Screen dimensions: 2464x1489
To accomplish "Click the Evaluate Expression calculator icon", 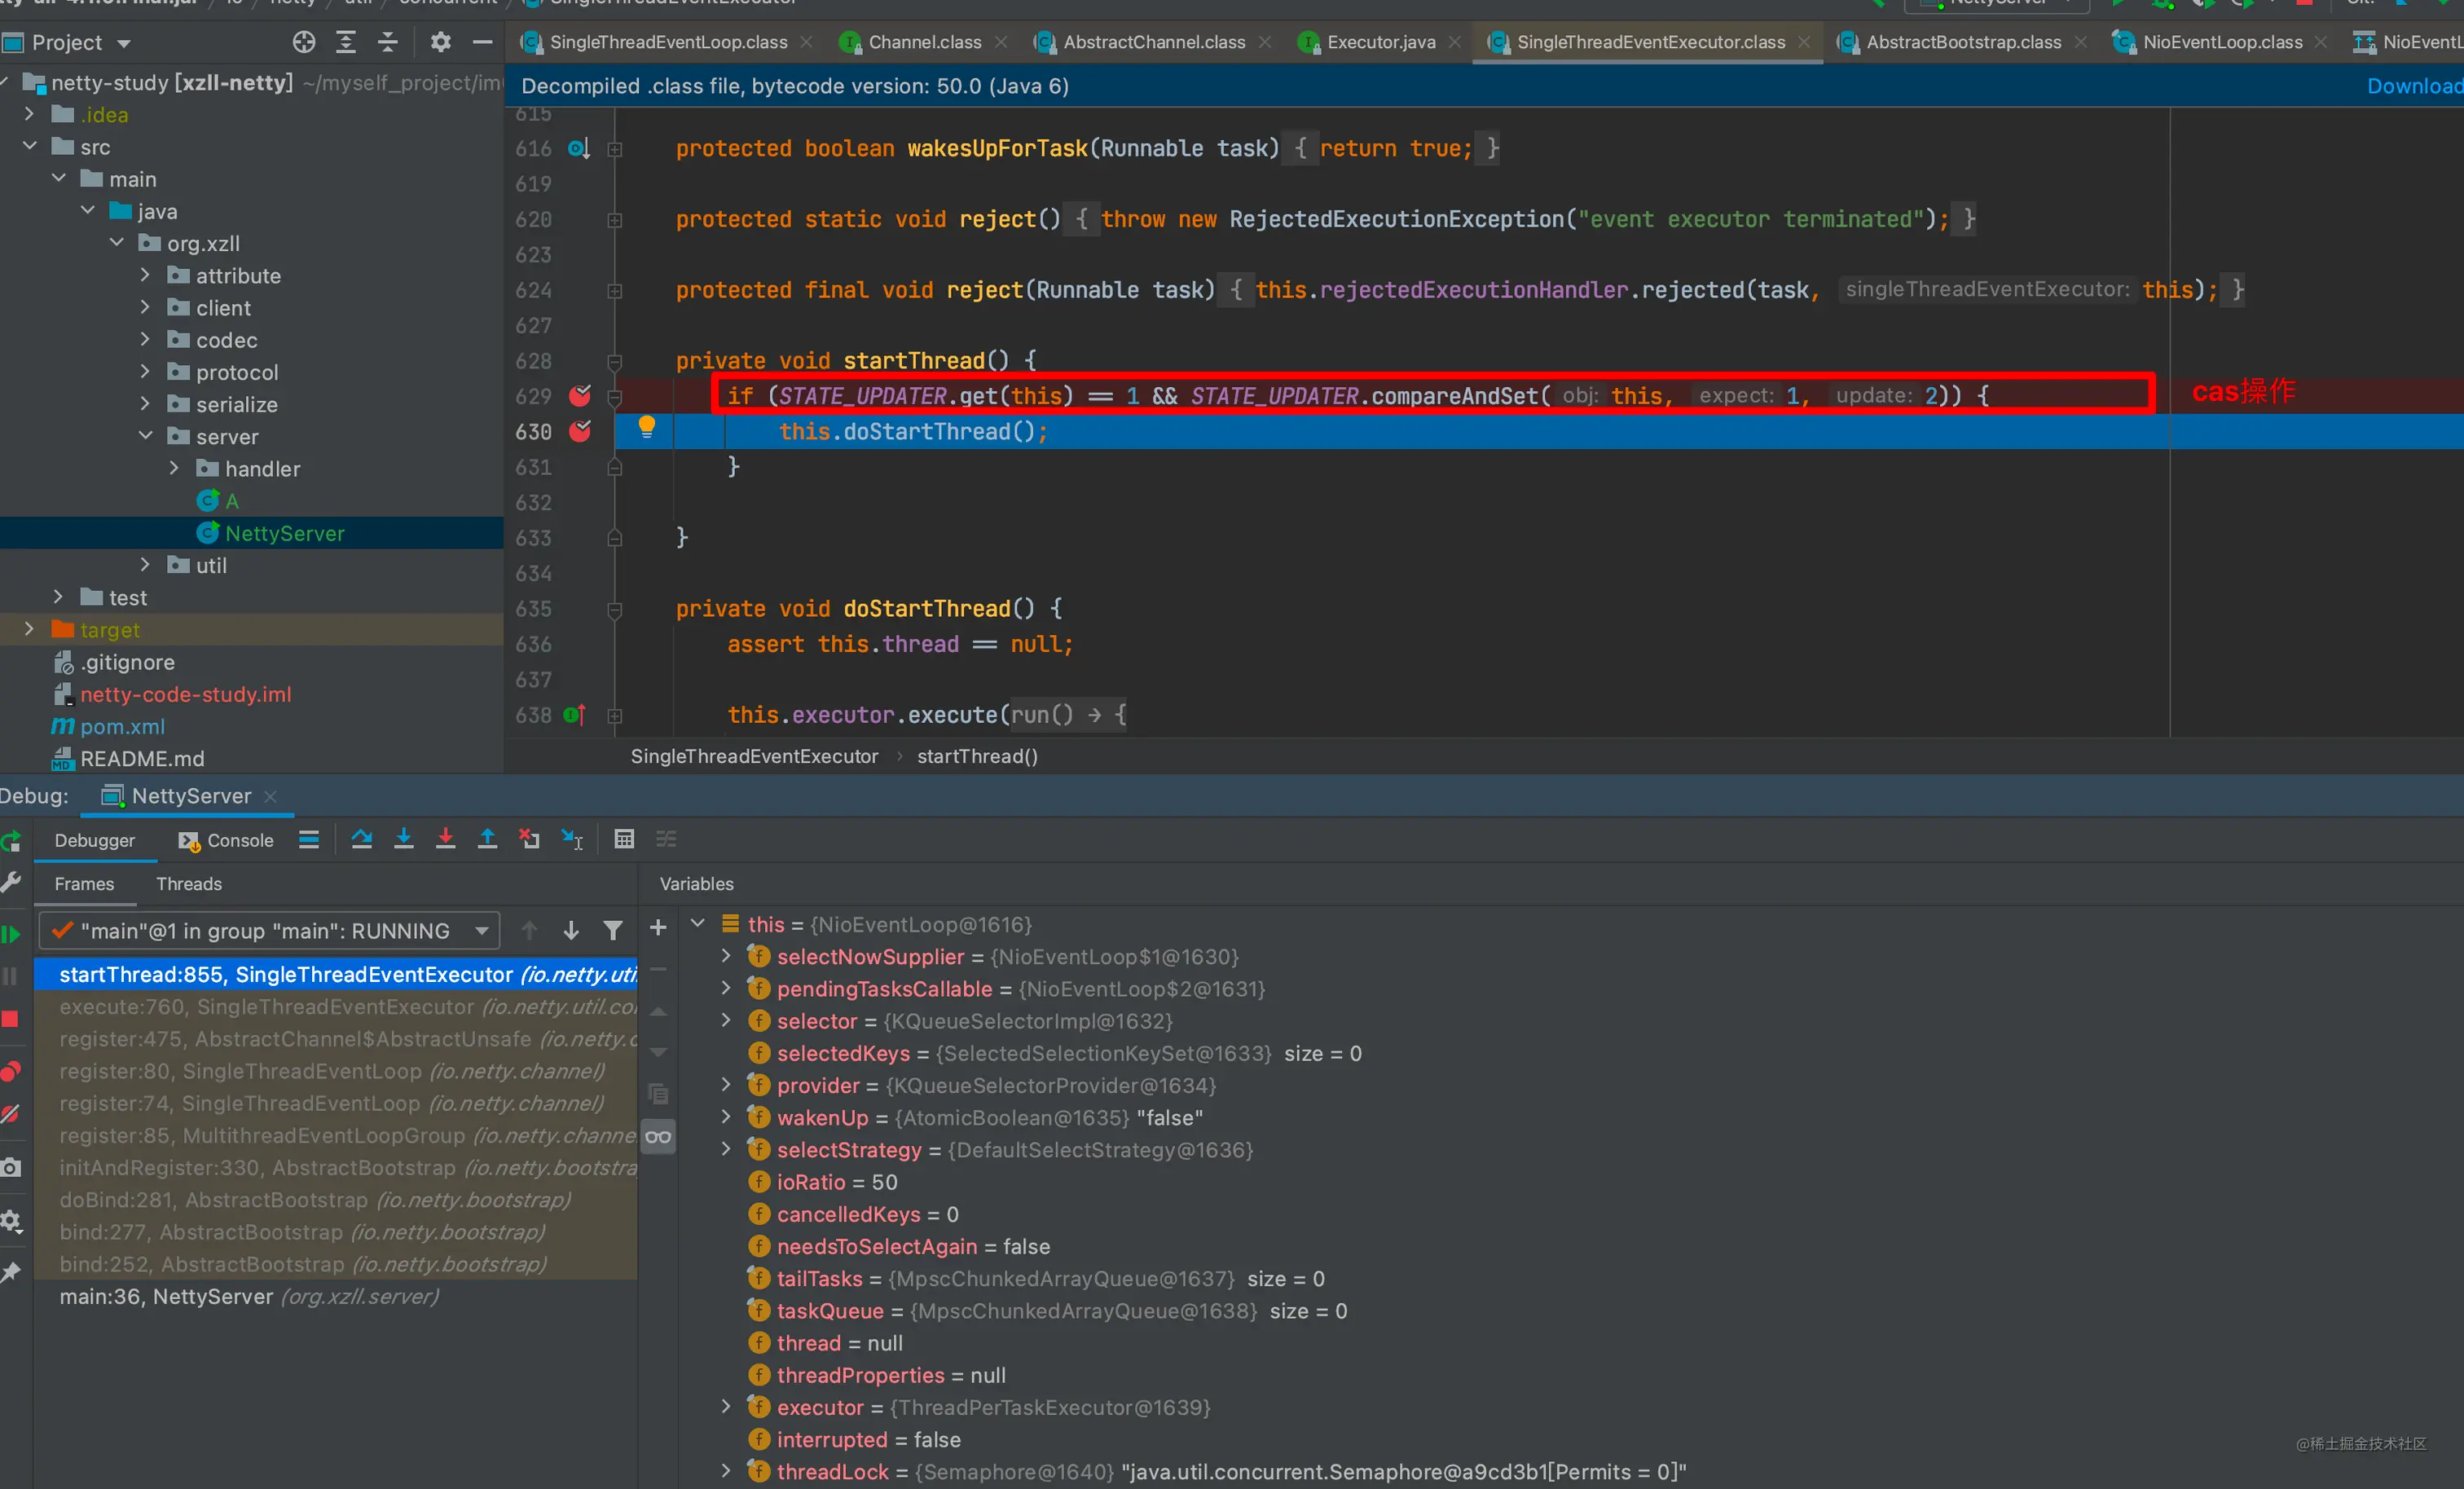I will [624, 839].
